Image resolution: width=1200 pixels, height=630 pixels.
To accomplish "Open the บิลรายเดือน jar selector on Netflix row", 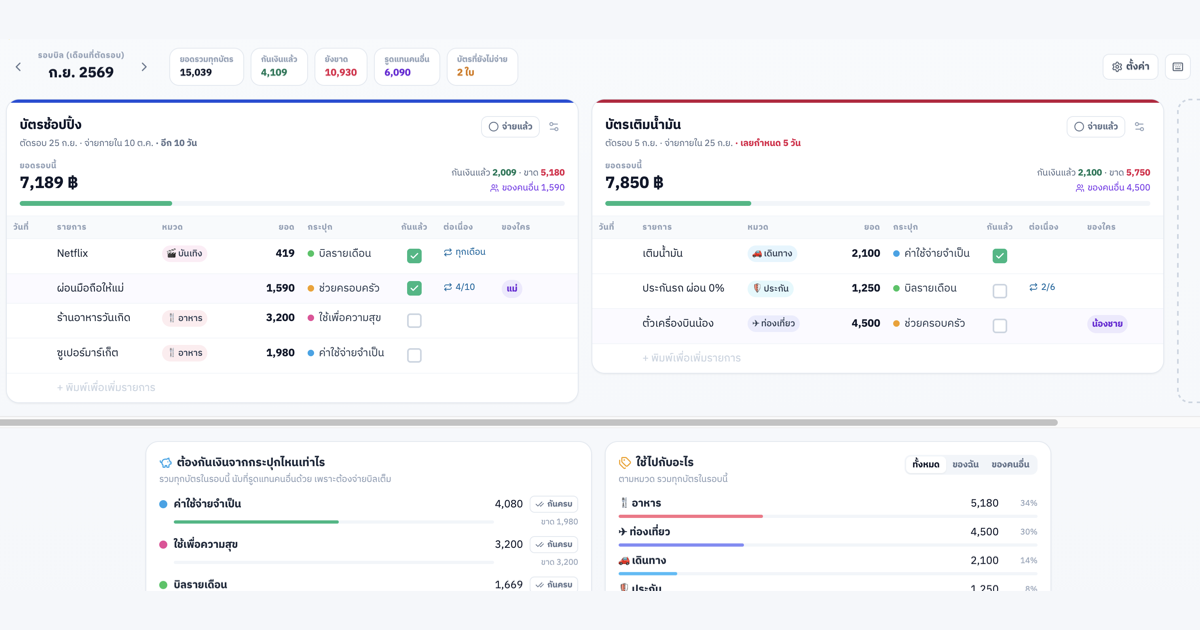I will (x=340, y=254).
